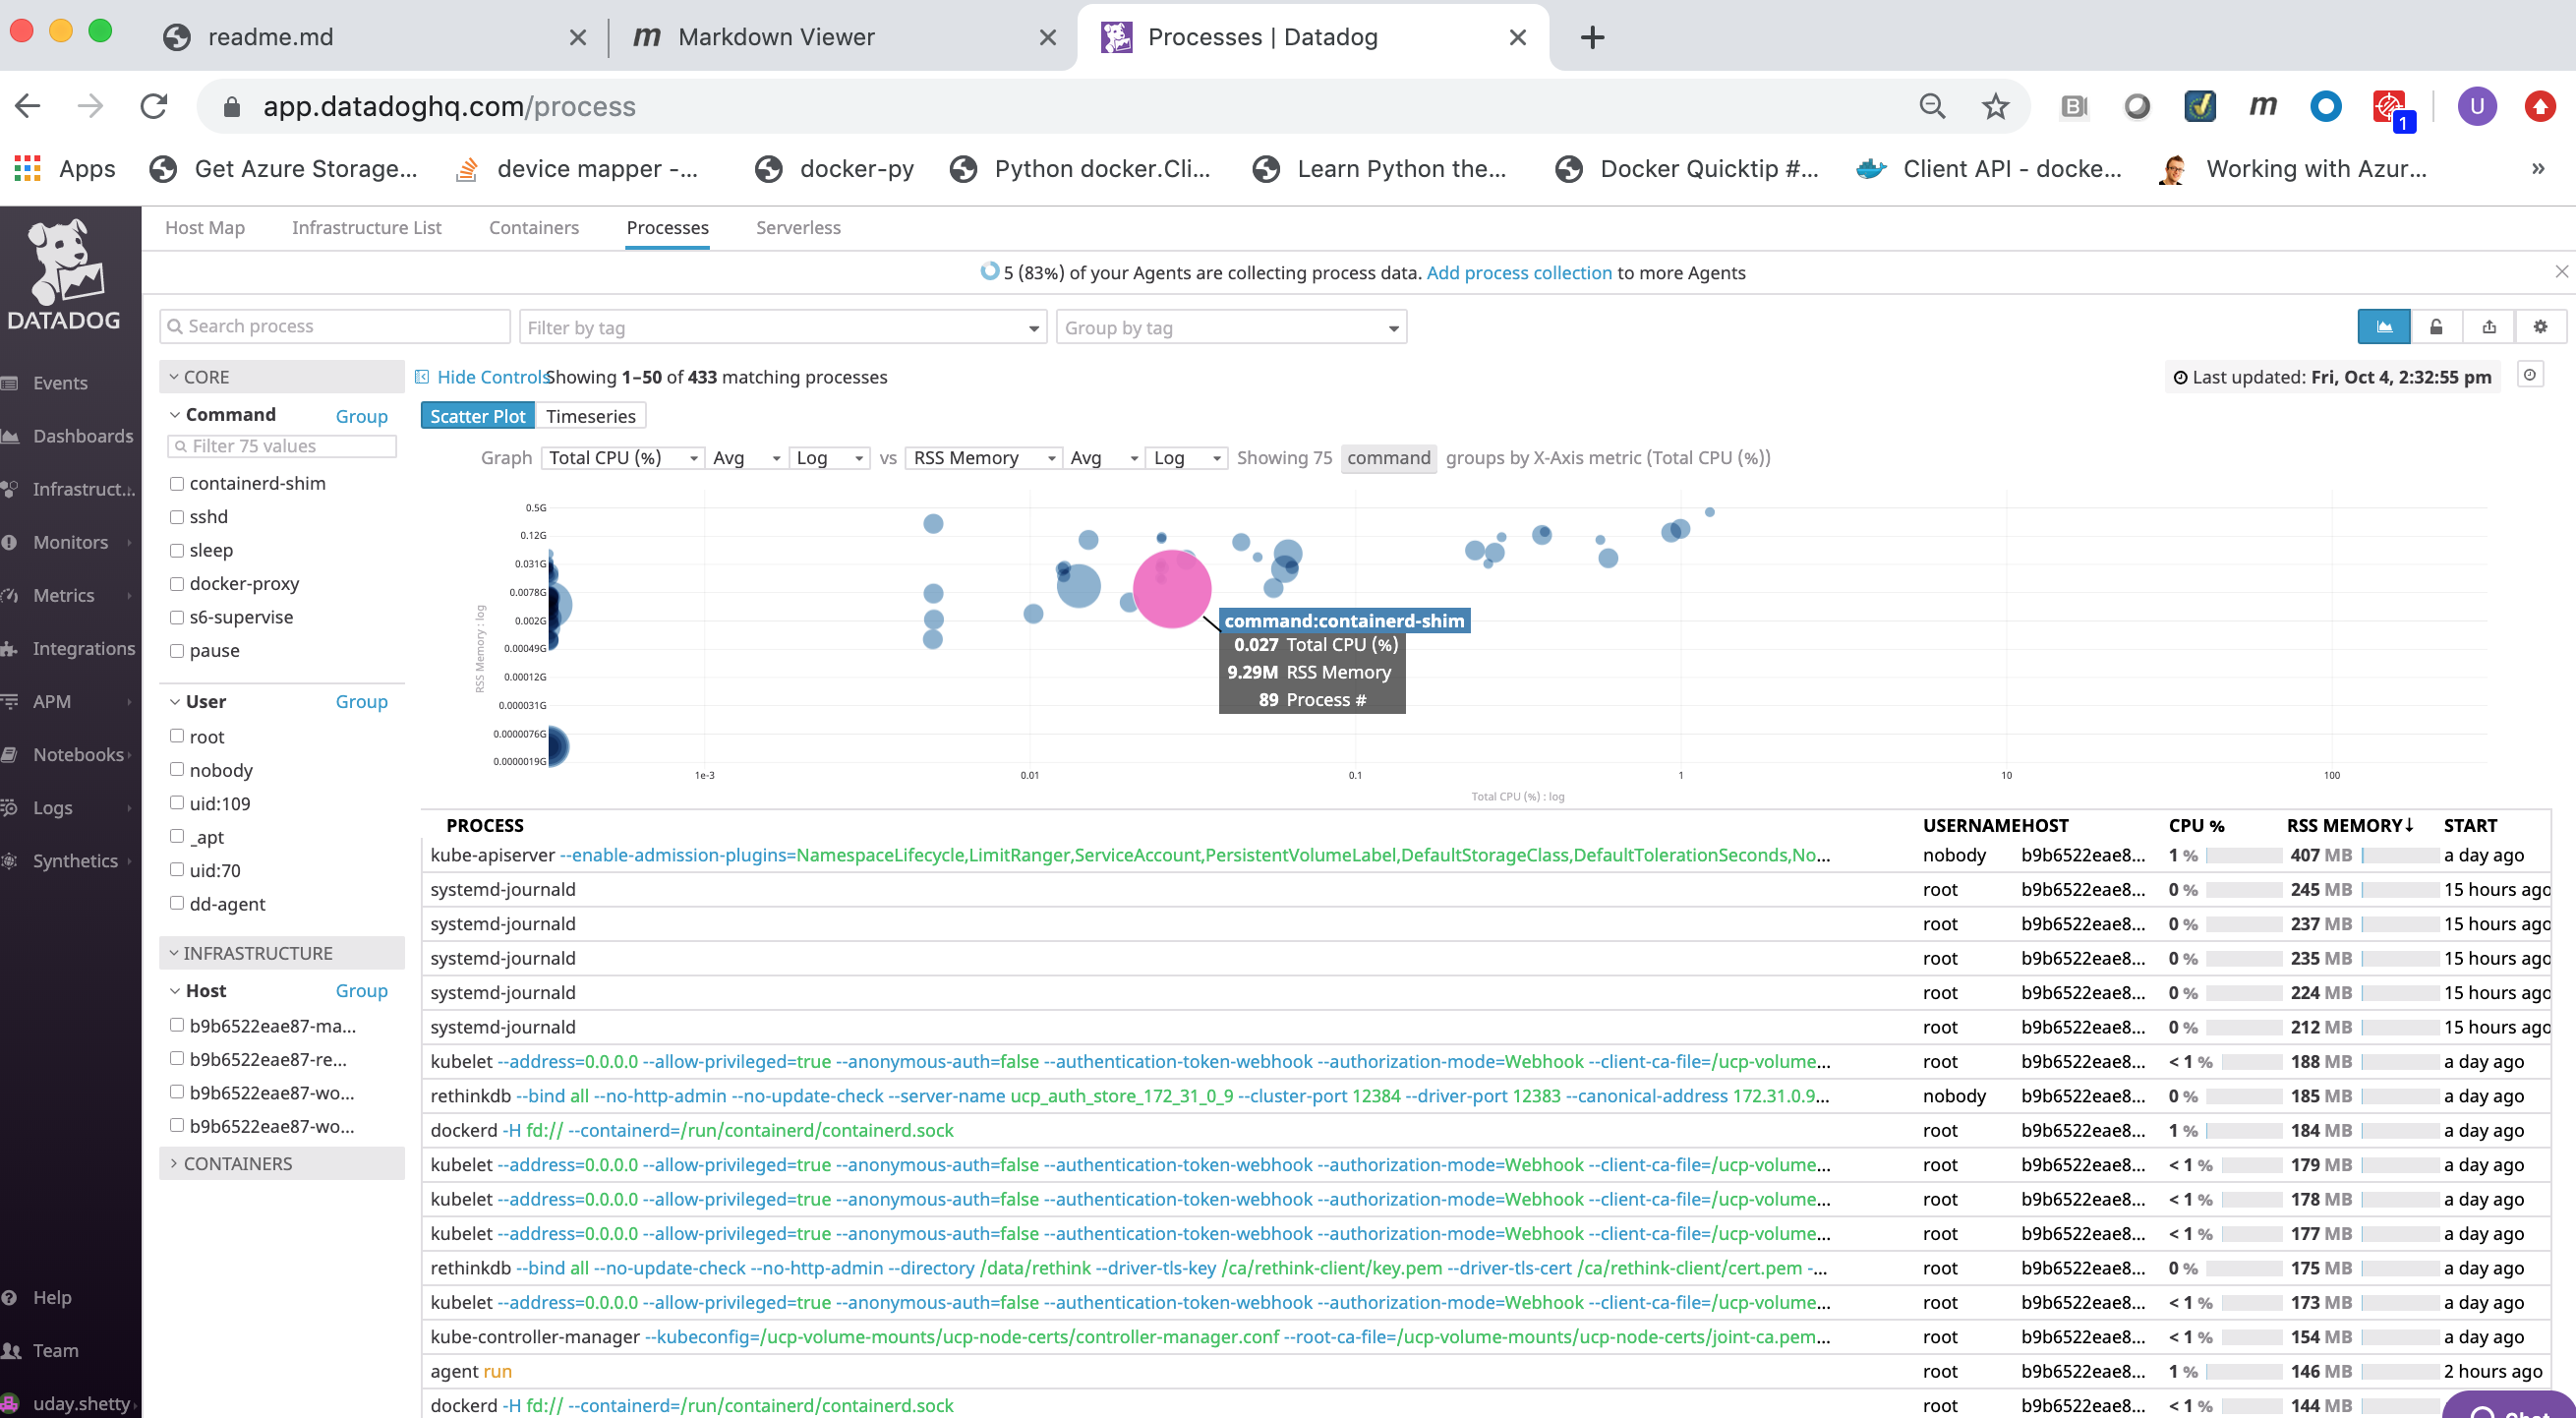This screenshot has height=1418, width=2576.
Task: Open Synthetics in the sidebar
Action: (75, 860)
